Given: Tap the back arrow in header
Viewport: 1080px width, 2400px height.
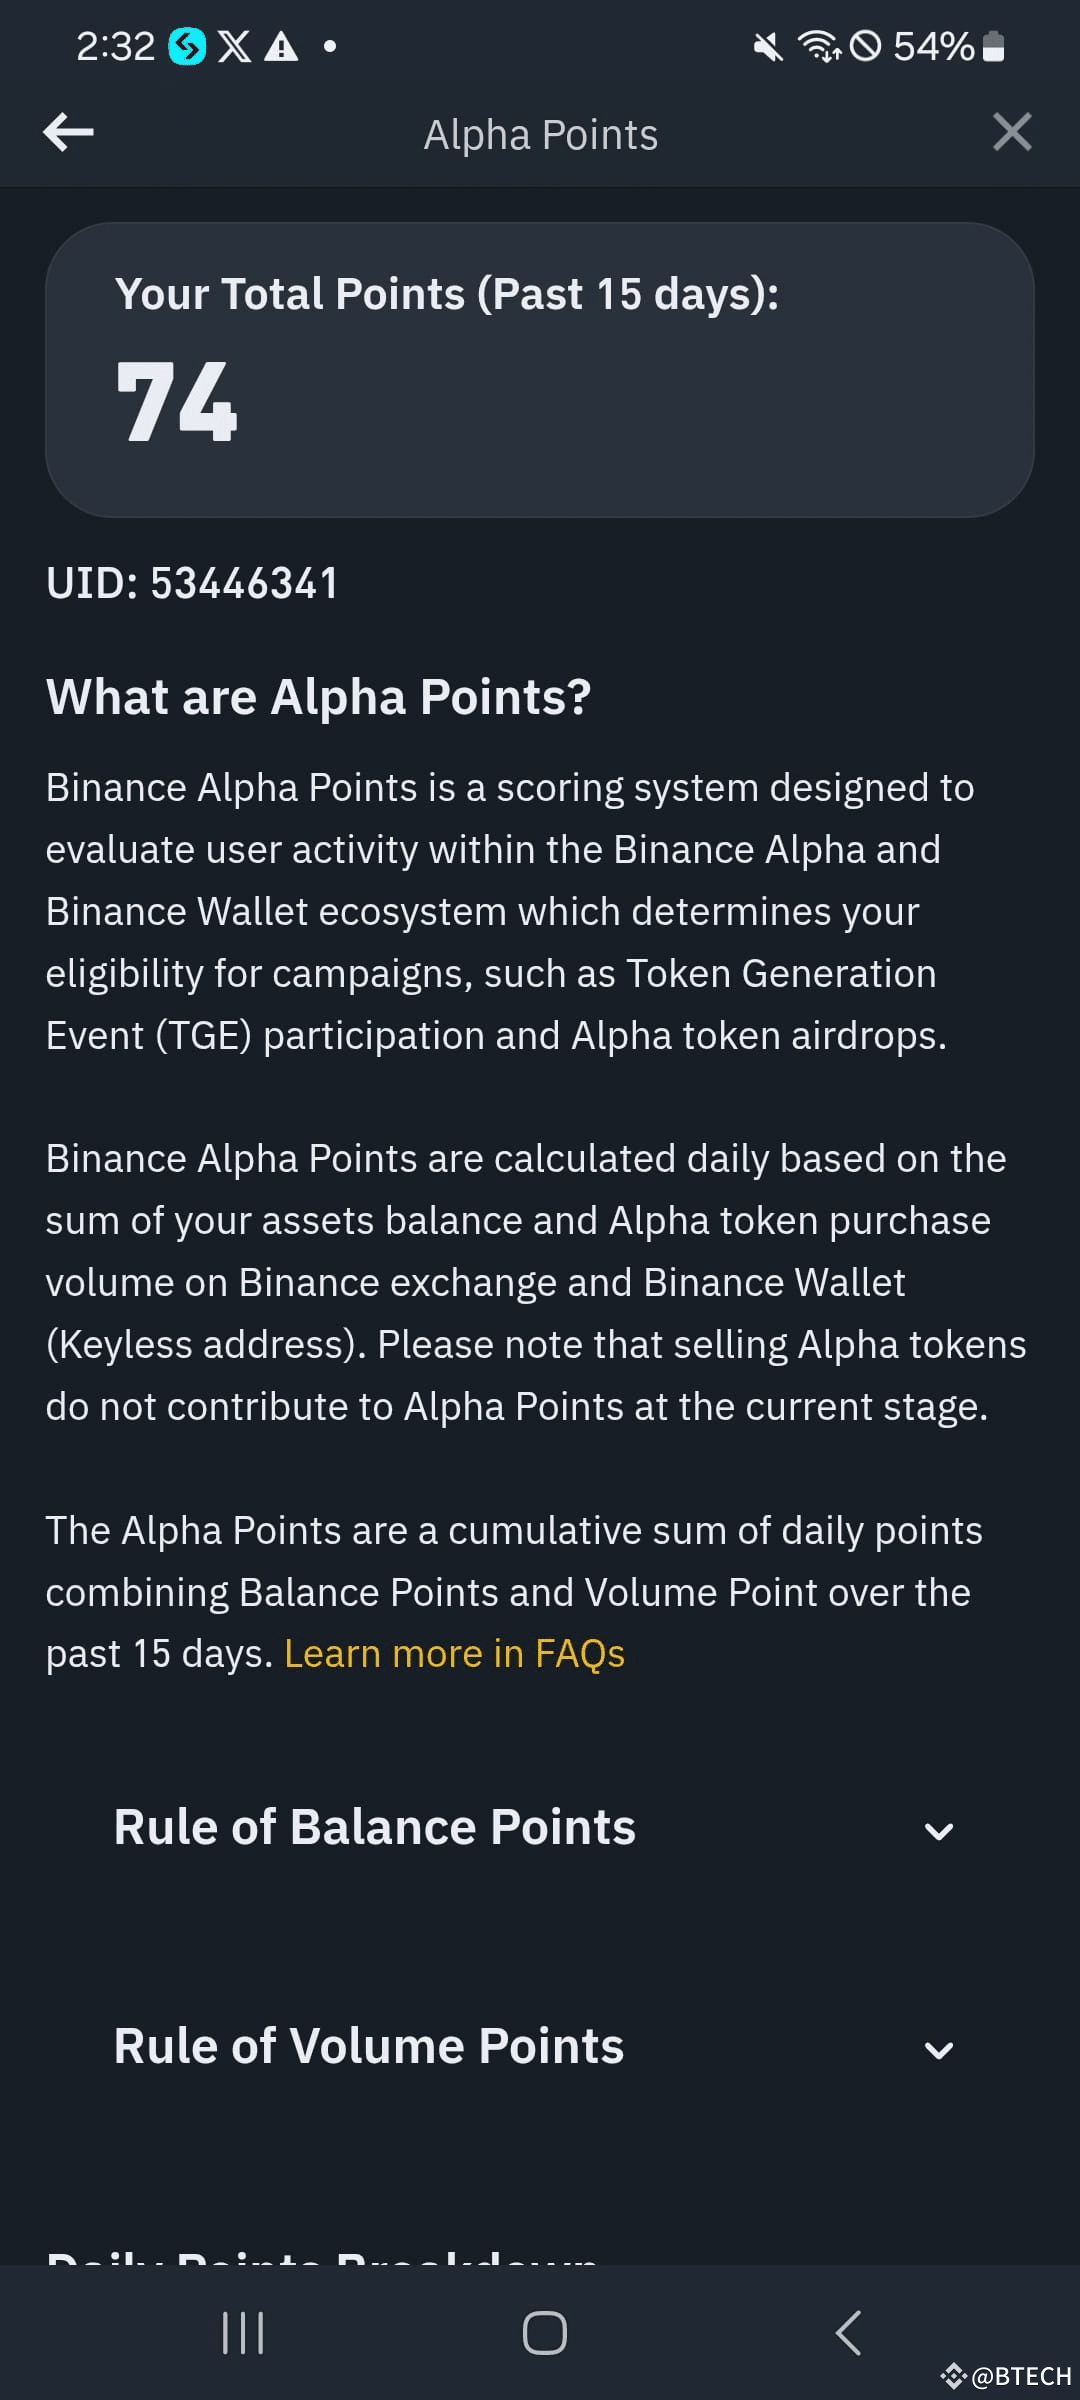Looking at the screenshot, I should pyautogui.click(x=69, y=132).
